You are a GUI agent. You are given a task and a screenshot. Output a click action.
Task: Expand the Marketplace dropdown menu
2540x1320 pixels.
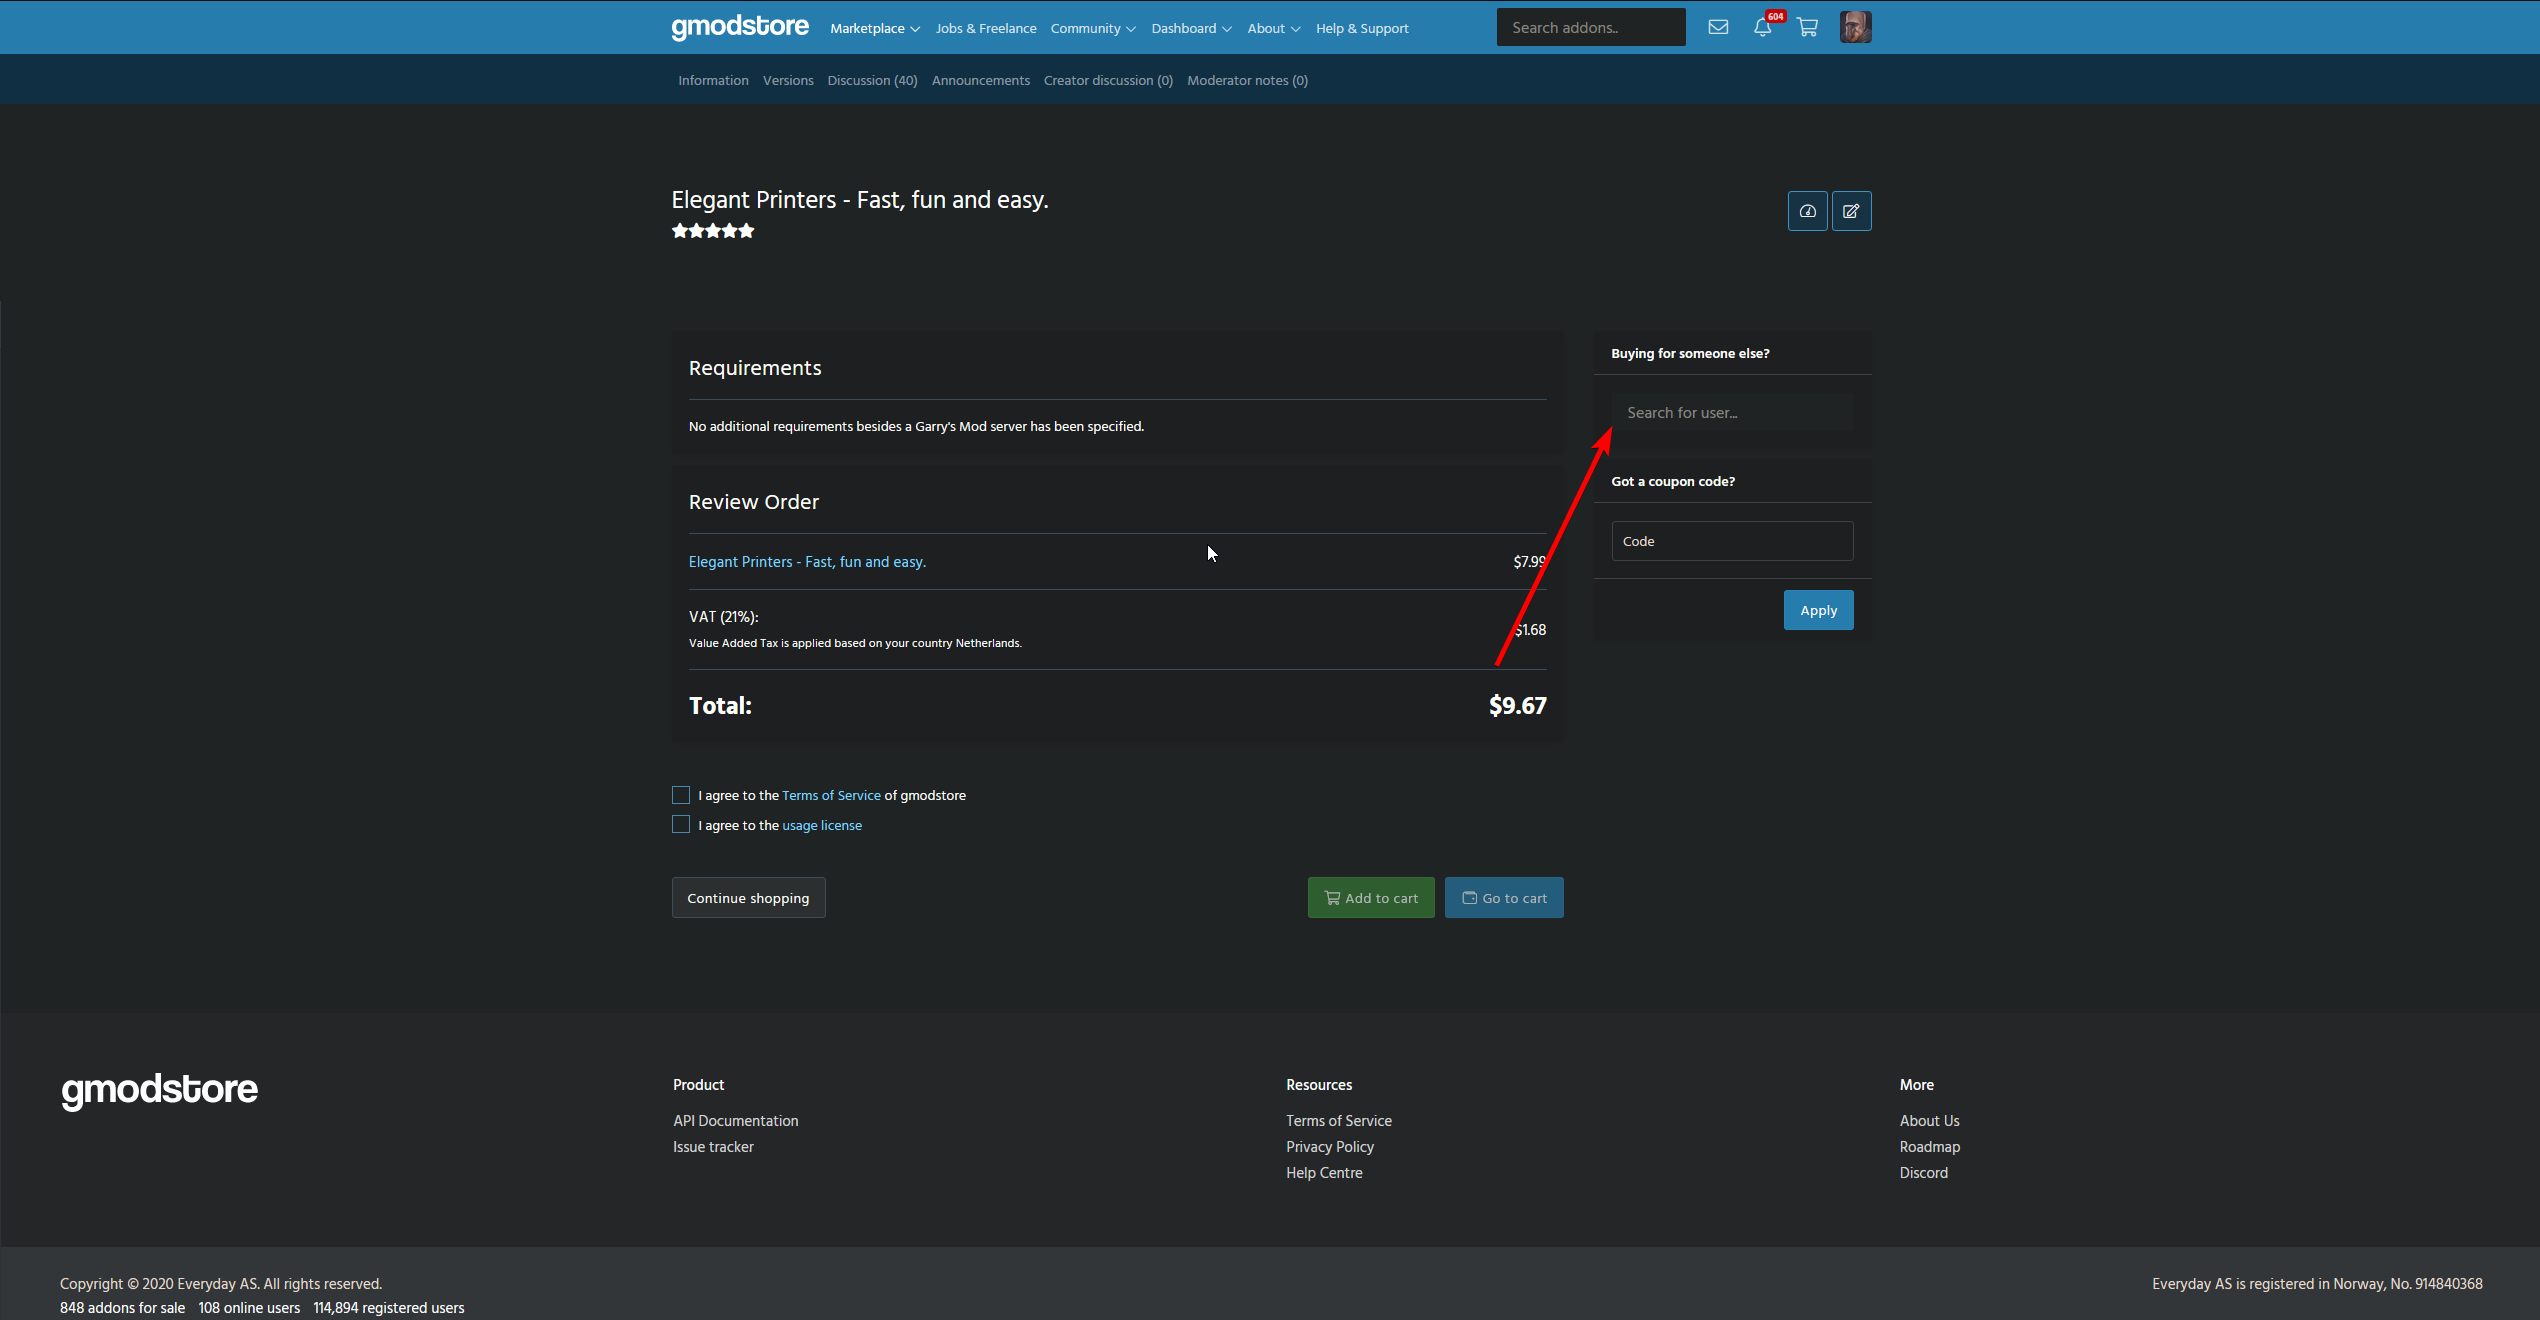(875, 28)
